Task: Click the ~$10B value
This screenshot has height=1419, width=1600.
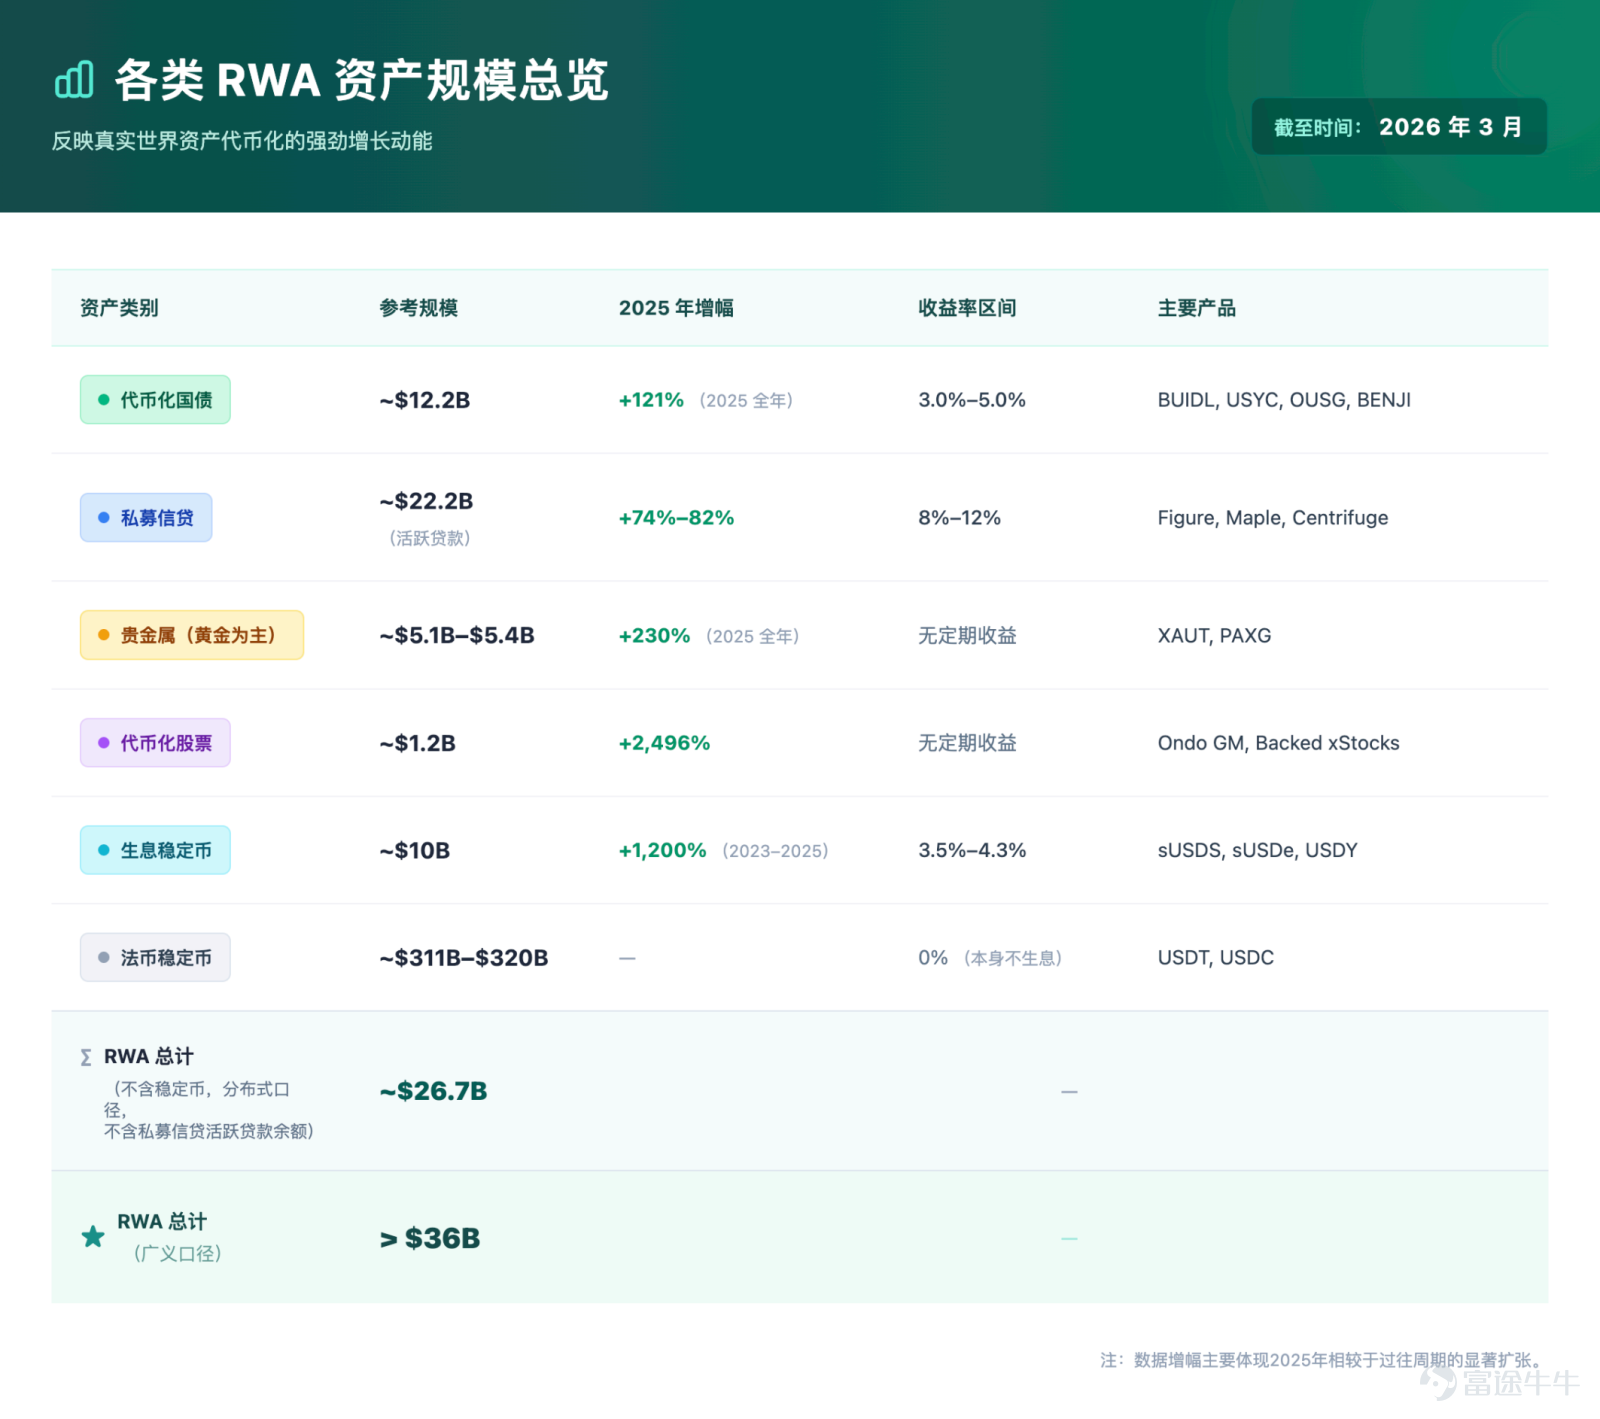Action: coord(415,850)
